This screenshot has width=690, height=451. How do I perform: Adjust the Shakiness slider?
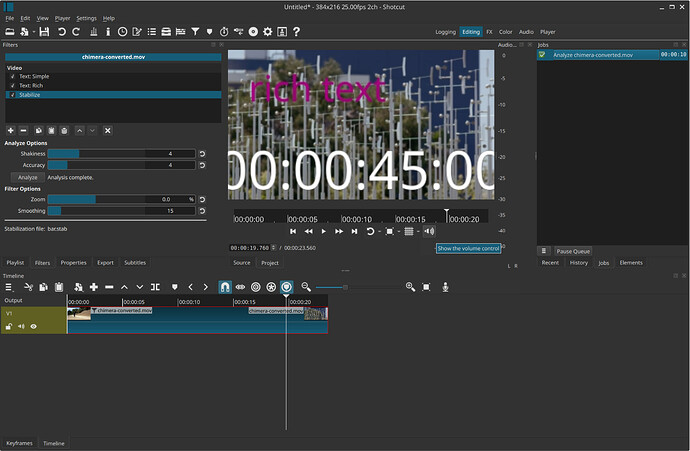[121, 154]
